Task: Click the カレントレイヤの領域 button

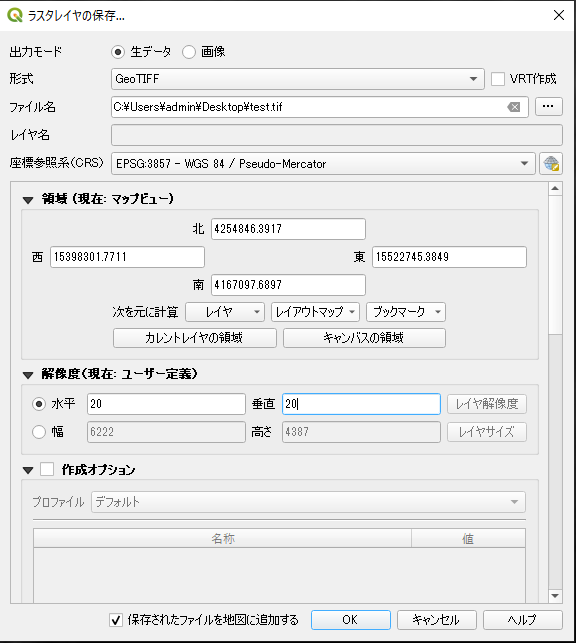Action: click(x=195, y=338)
